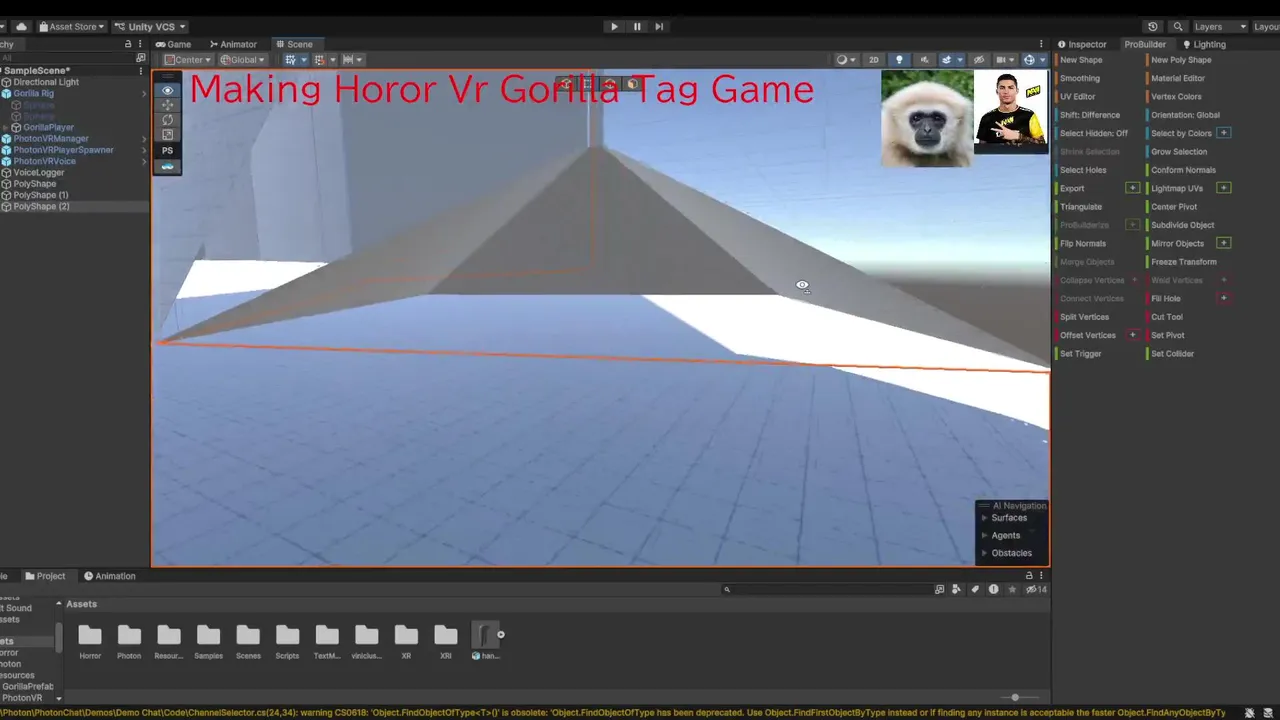Click the Step frame button
The height and width of the screenshot is (720, 1280).
(659, 27)
